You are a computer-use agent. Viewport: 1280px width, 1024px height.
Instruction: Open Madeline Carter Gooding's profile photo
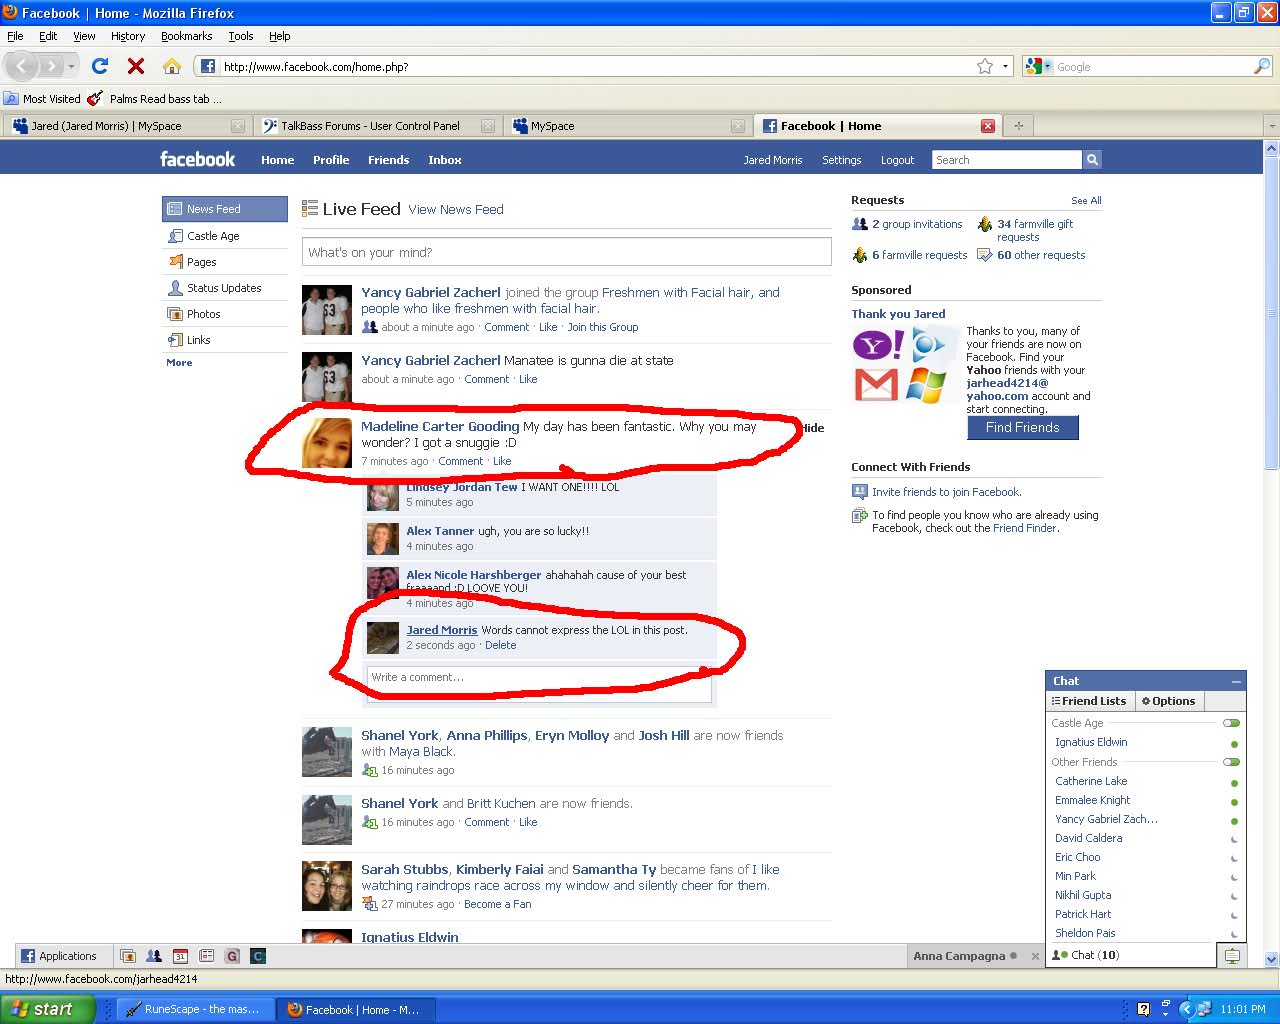(x=327, y=443)
